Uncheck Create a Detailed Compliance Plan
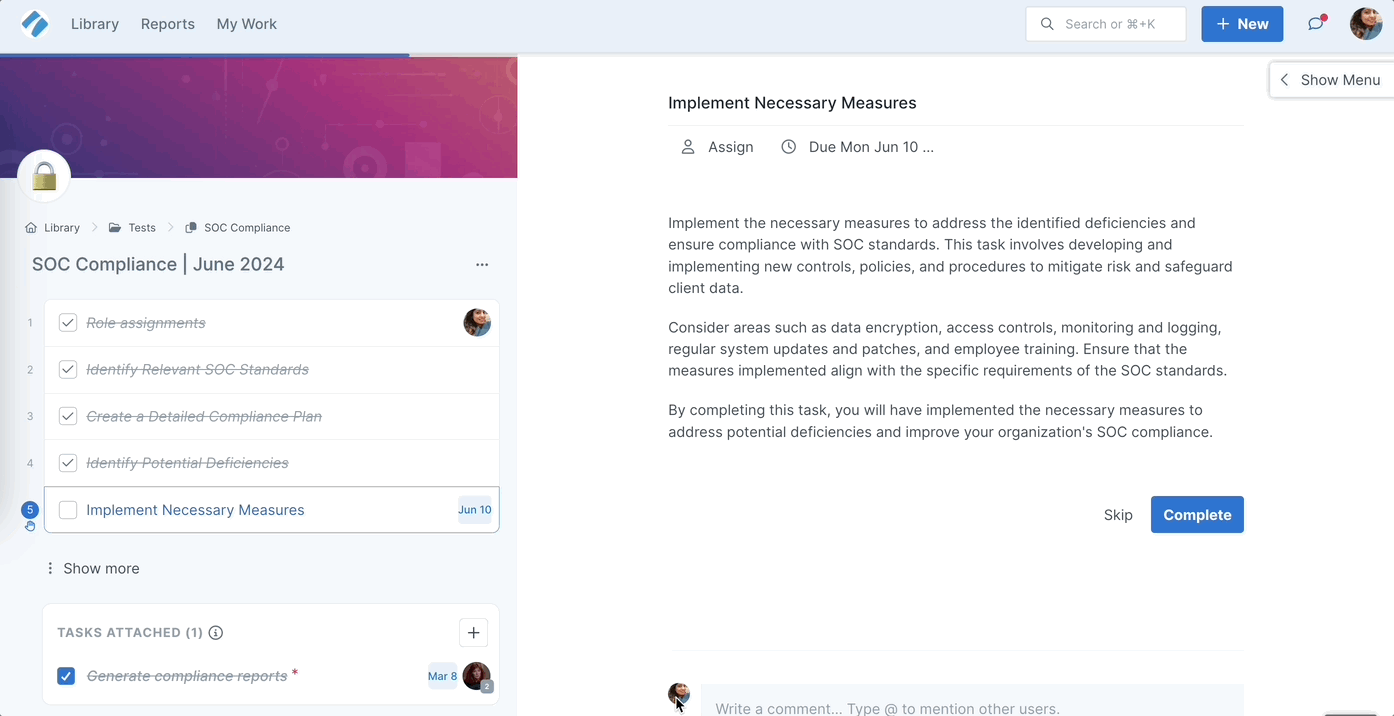This screenshot has height=716, width=1394. 68,416
